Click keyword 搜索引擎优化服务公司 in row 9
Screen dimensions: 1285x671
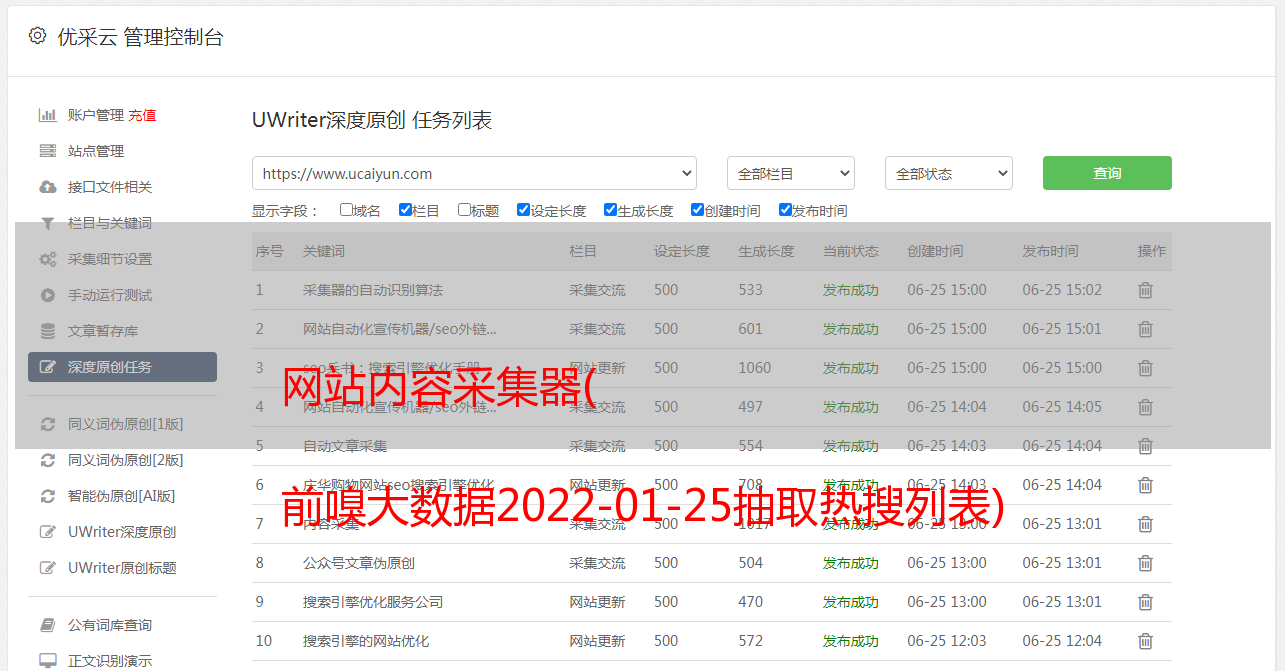coord(373,602)
